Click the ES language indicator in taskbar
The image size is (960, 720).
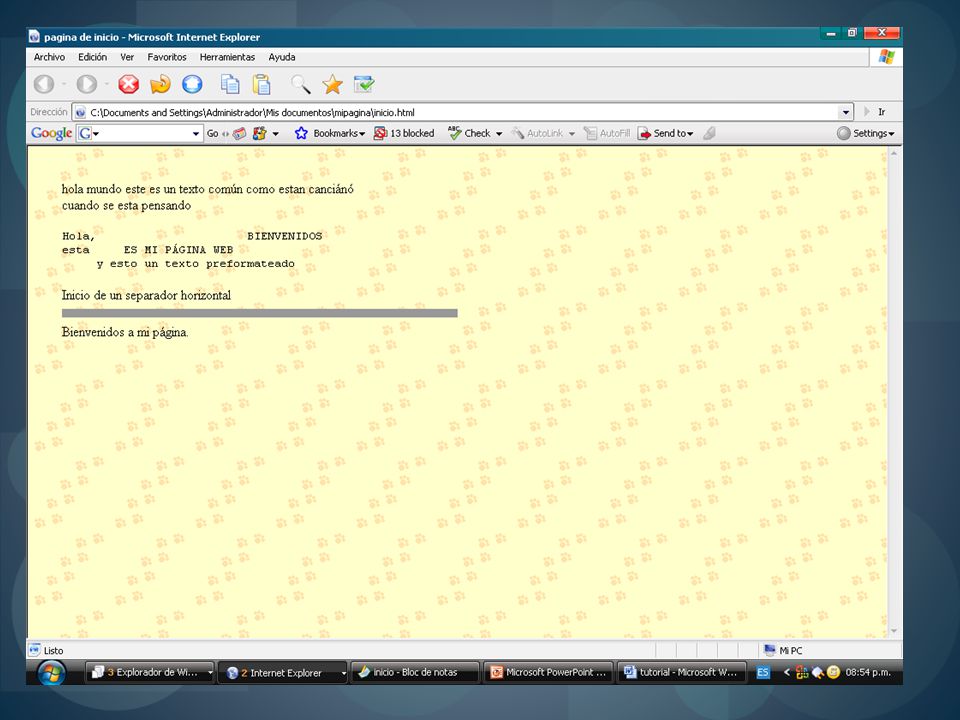coord(762,672)
